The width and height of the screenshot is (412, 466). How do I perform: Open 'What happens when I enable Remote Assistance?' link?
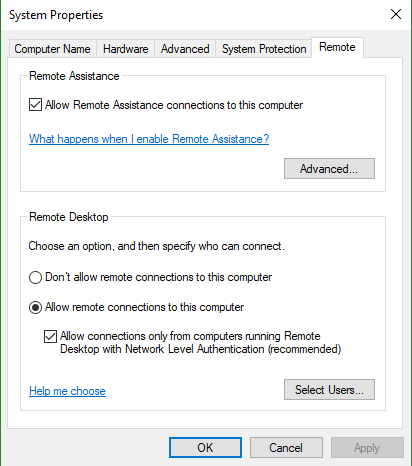pos(149,139)
